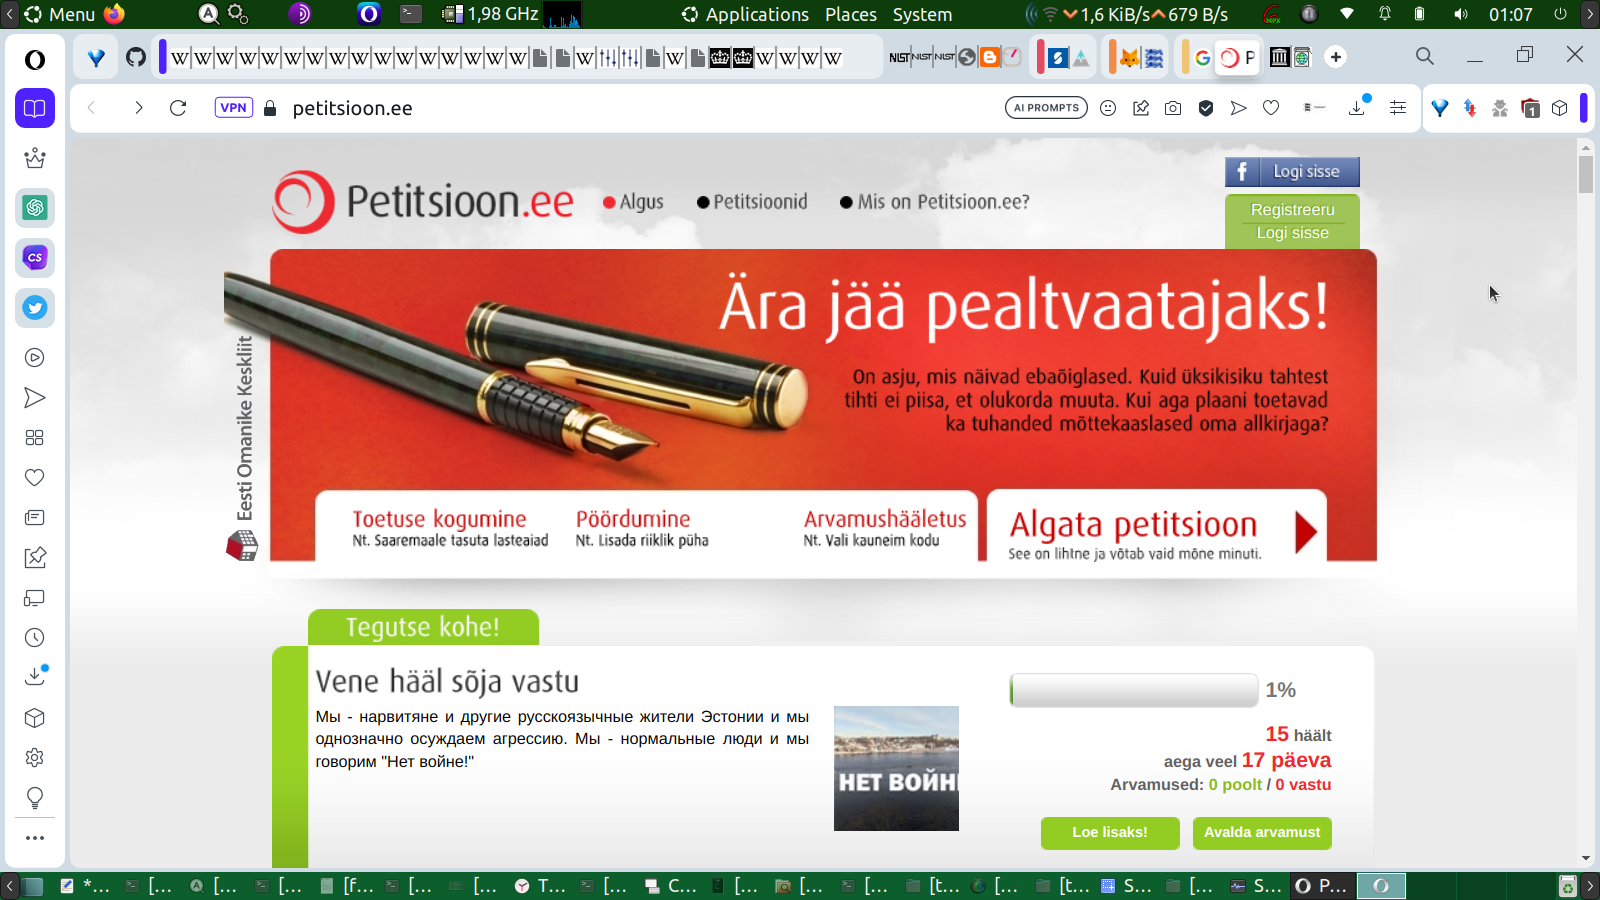Switch to the GitHub tab
This screenshot has width=1600, height=900.
[136, 57]
